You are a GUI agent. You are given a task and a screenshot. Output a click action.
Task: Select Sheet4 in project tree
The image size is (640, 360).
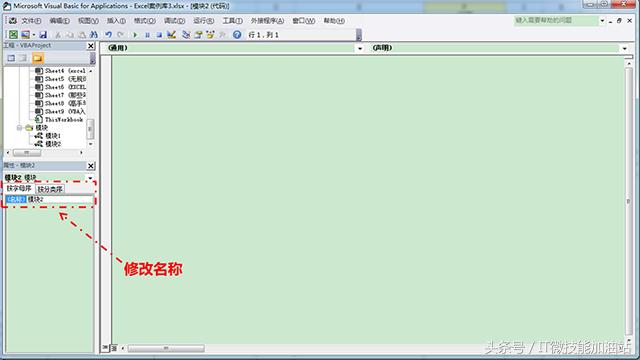point(60,71)
